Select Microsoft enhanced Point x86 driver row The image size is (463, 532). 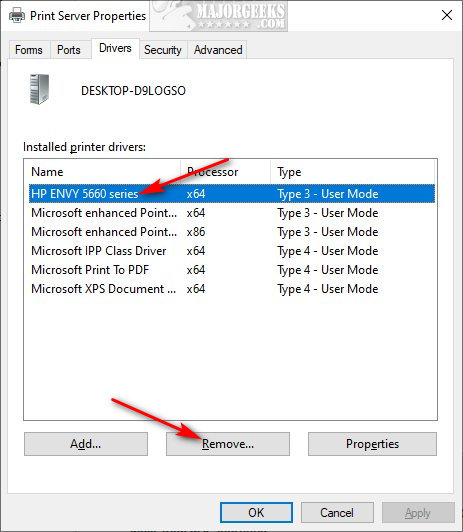(232, 232)
